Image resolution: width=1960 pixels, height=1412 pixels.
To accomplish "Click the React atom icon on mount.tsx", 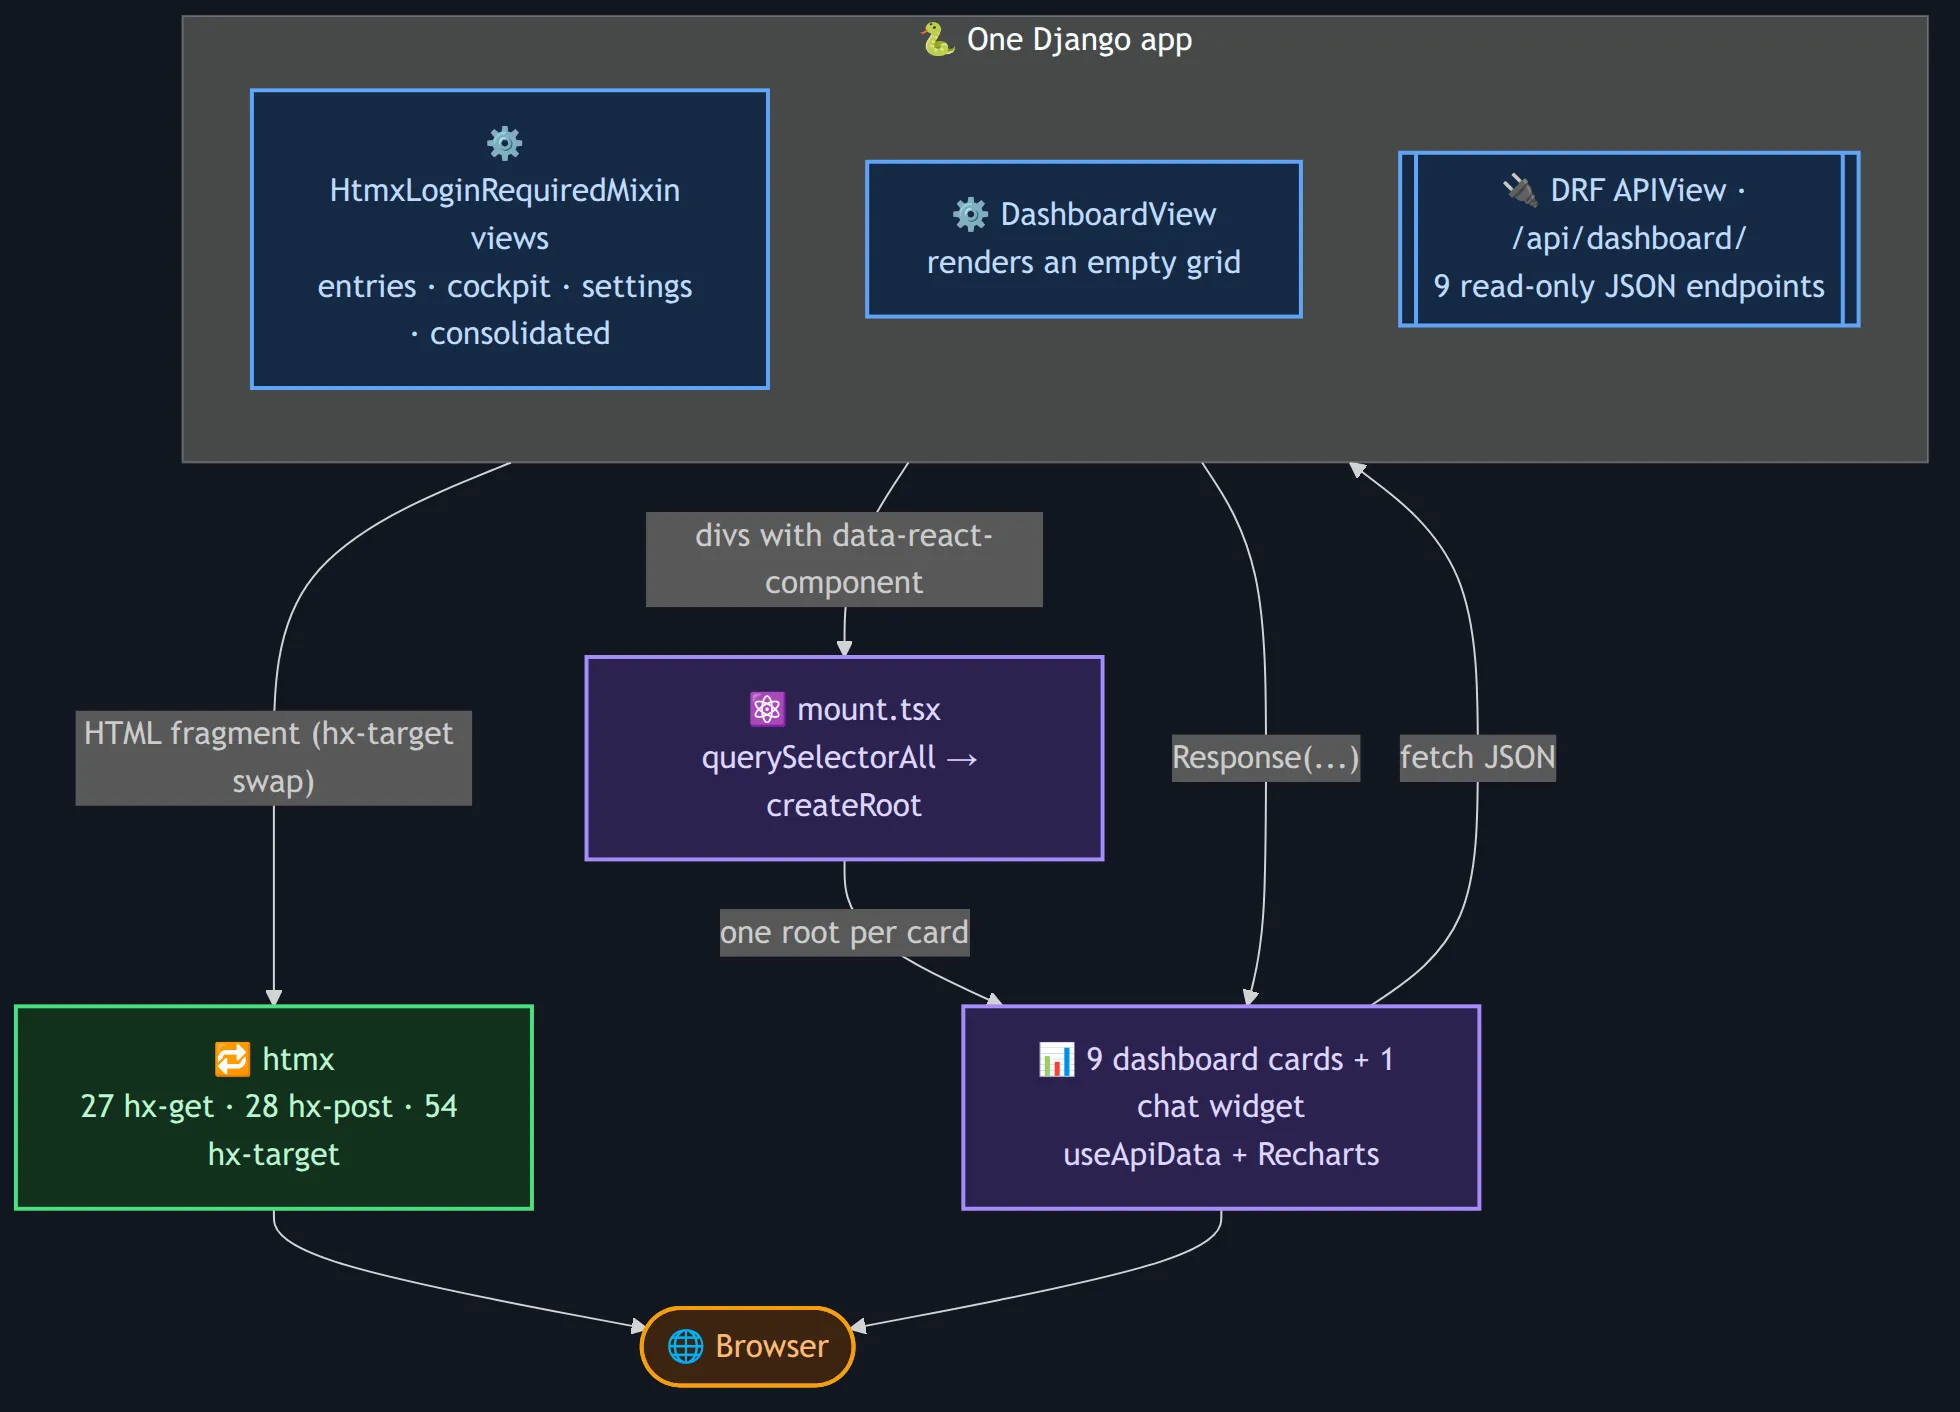I will click(767, 709).
